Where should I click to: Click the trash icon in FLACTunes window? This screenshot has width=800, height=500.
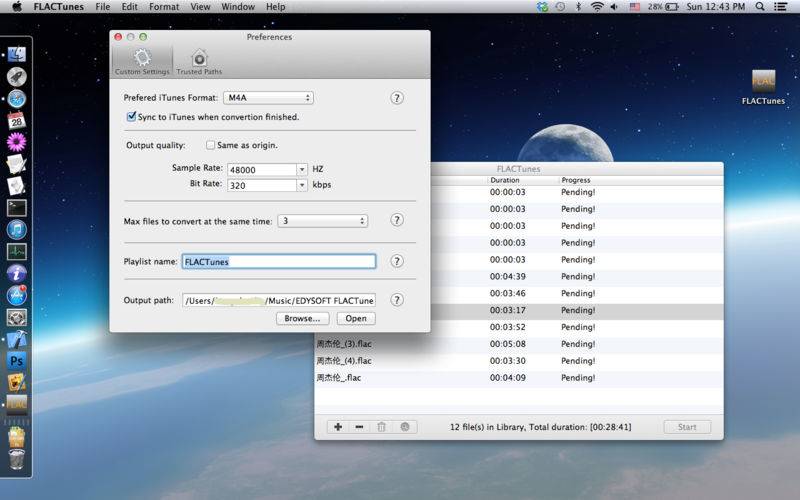click(x=382, y=427)
